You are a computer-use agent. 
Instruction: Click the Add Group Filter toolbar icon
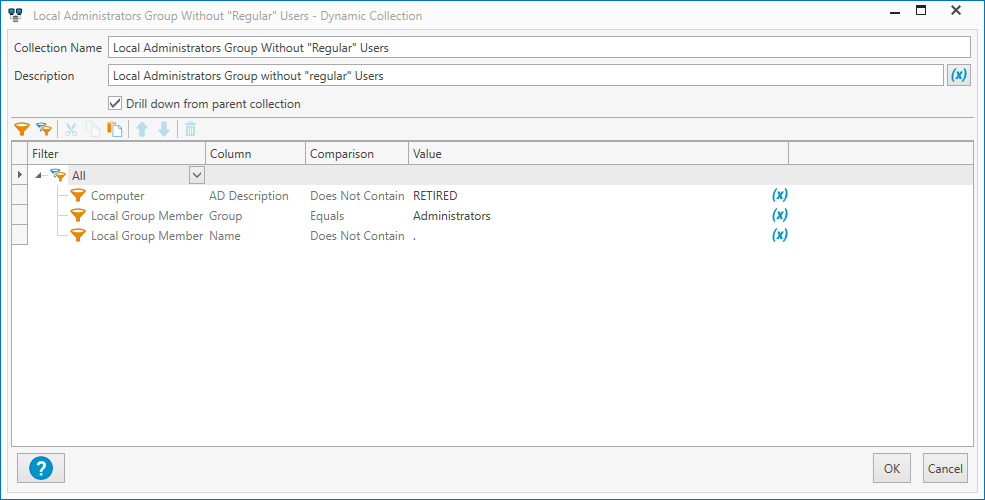click(44, 129)
